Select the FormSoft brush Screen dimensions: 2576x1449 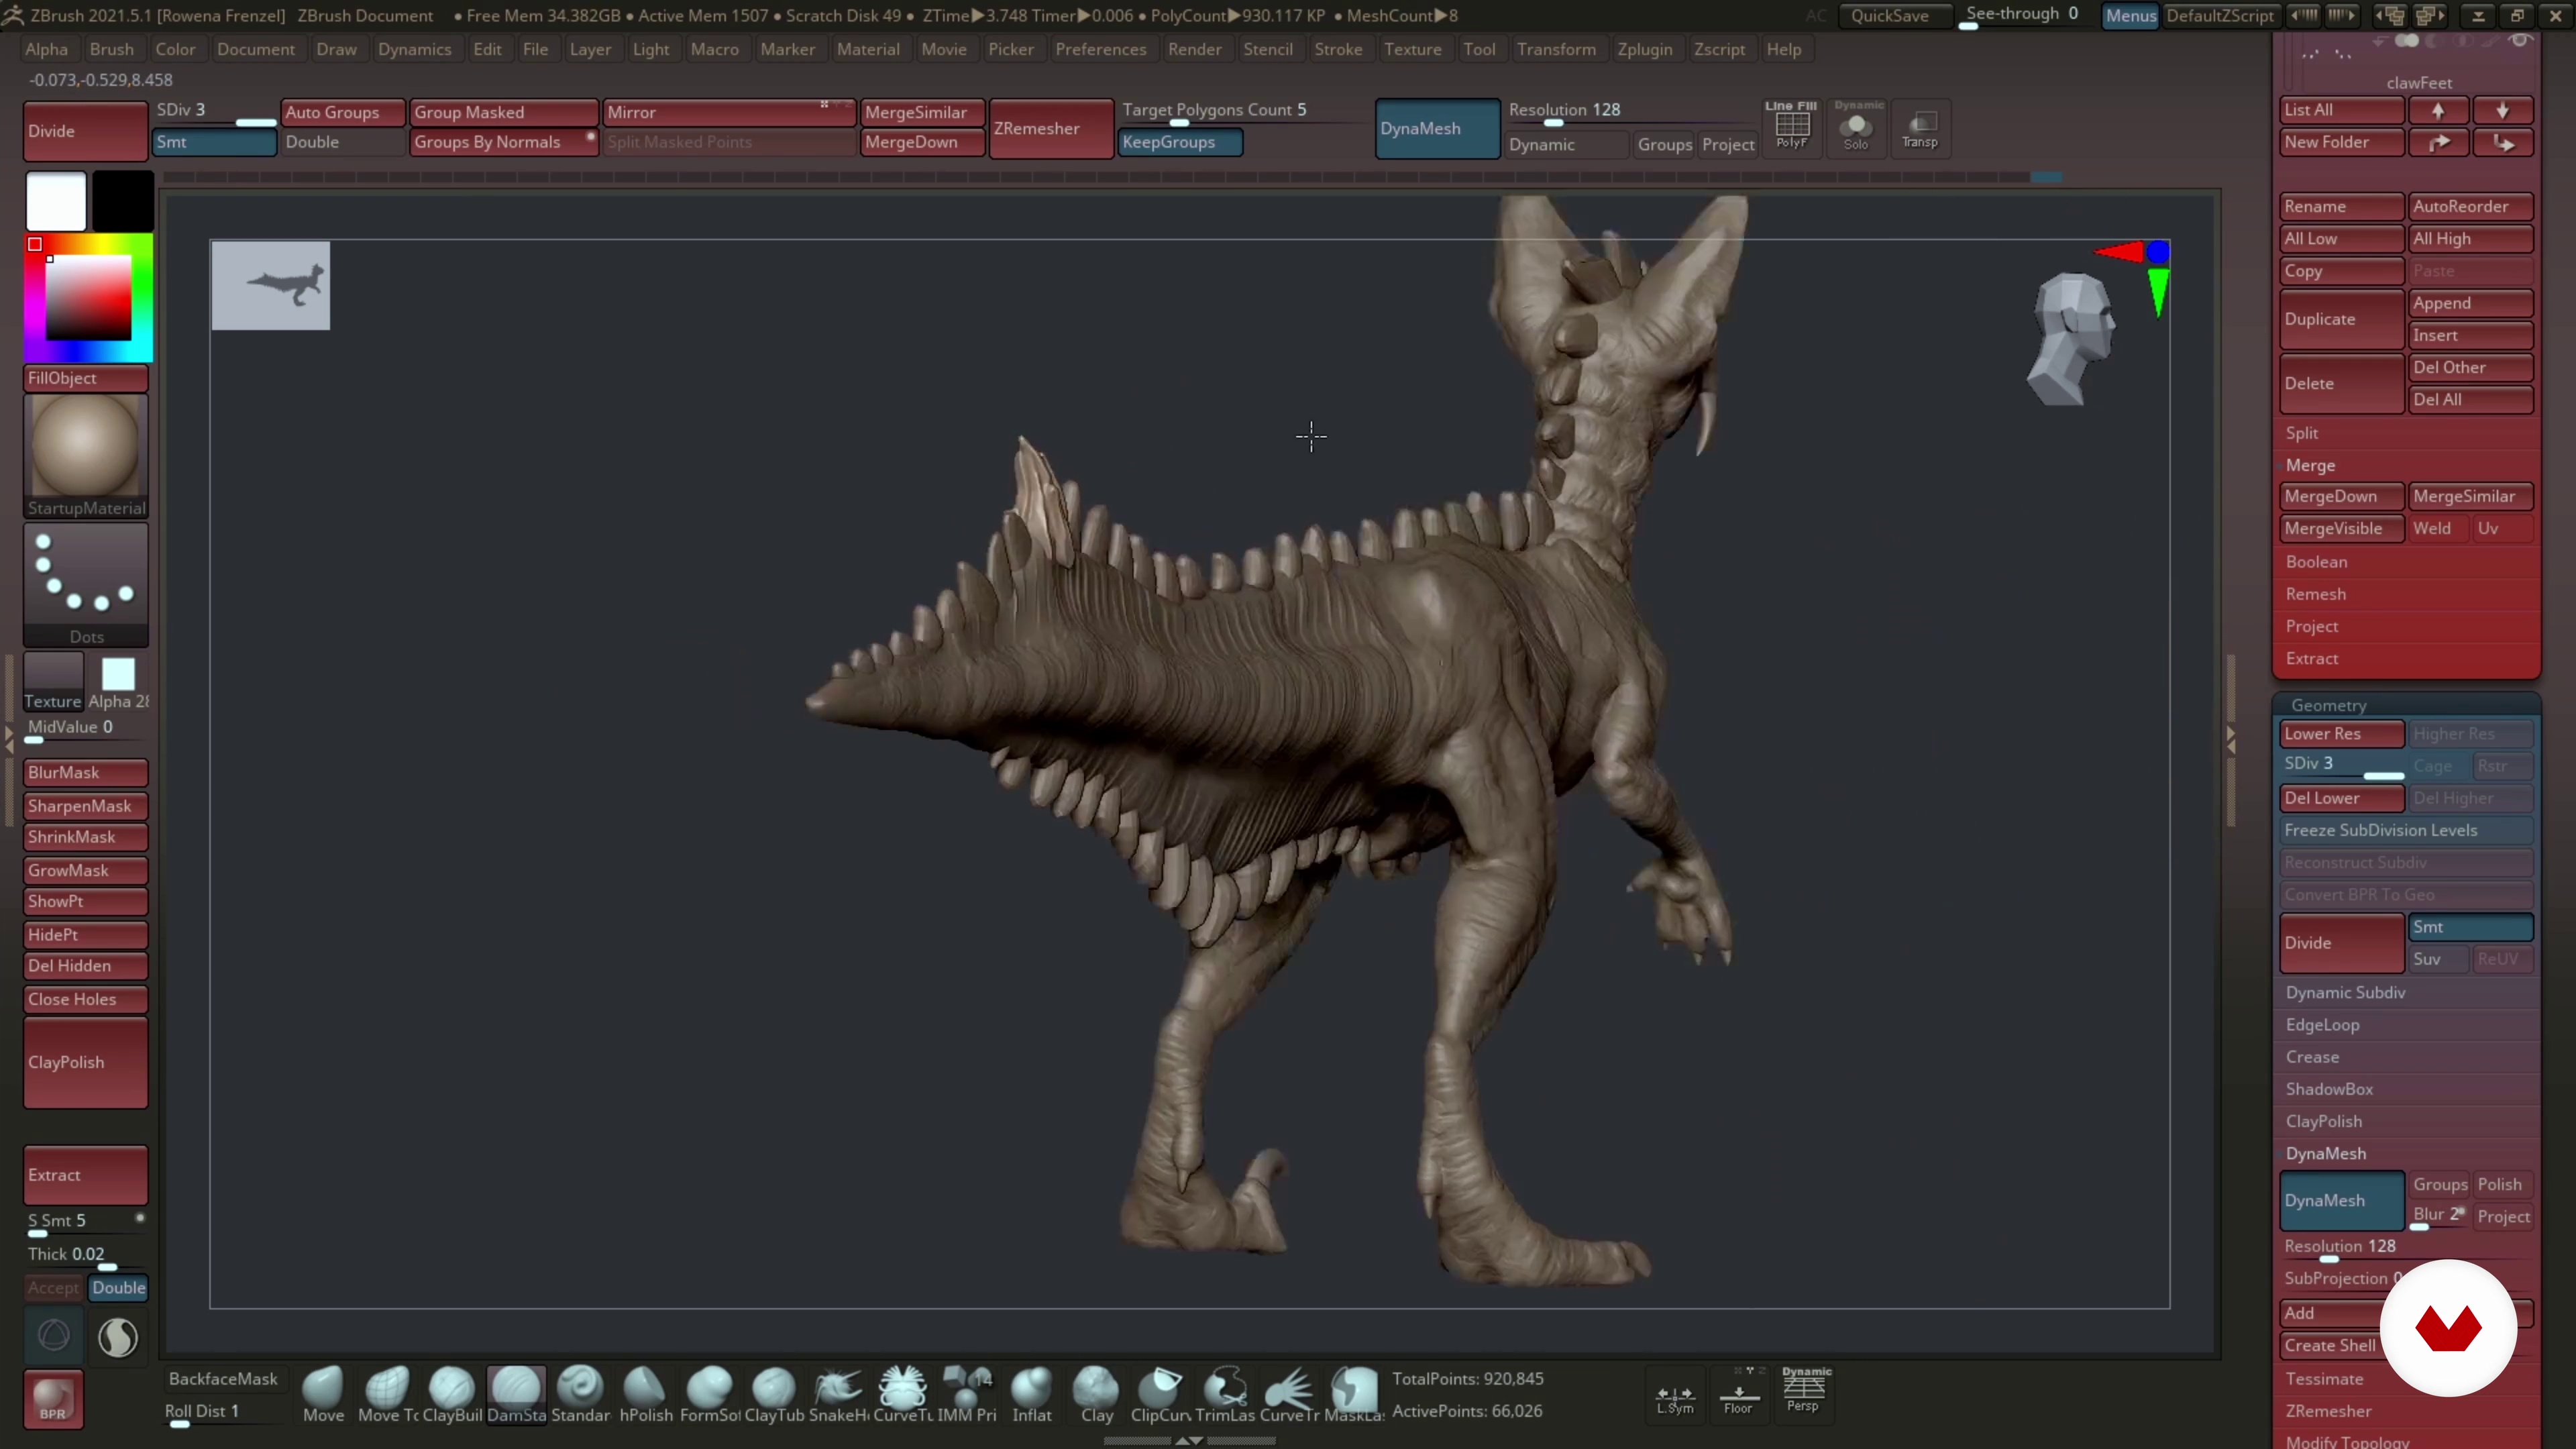pos(710,1394)
